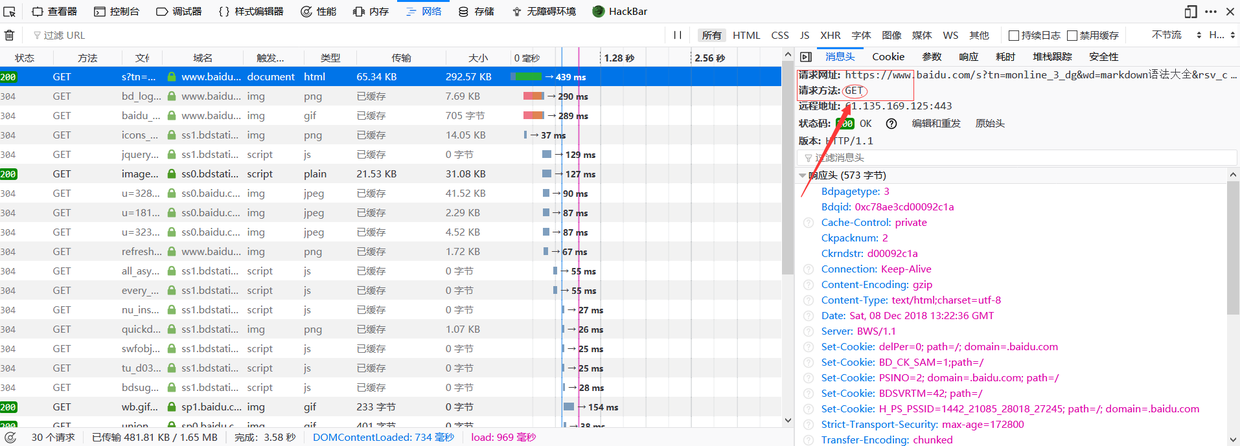Activate the element picker icon
This screenshot has width=1240, height=446.
tap(9, 12)
